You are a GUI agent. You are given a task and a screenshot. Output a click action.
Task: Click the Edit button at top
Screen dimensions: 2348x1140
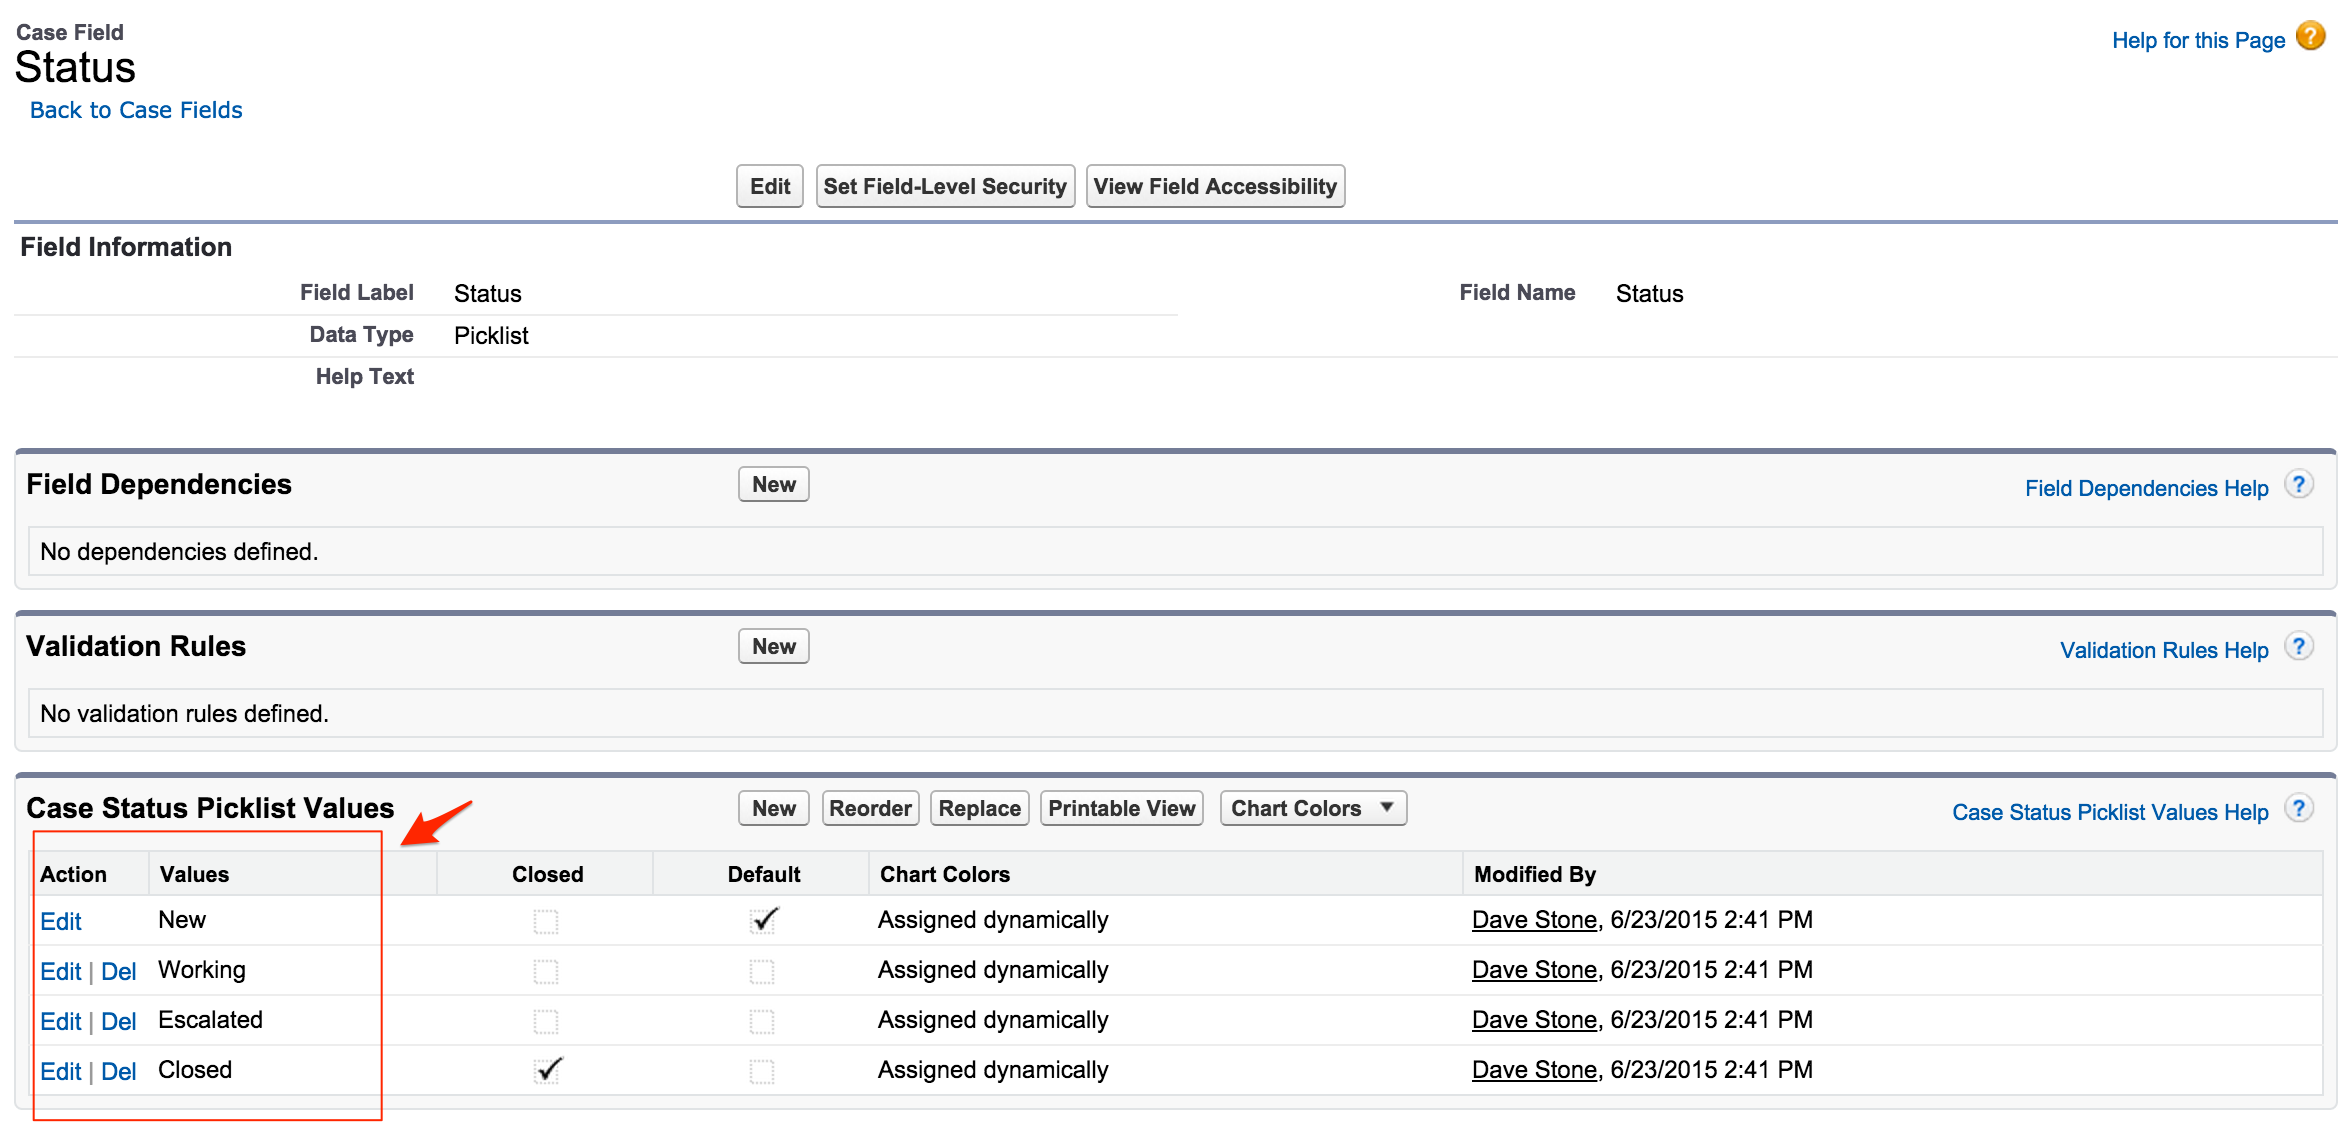769,186
